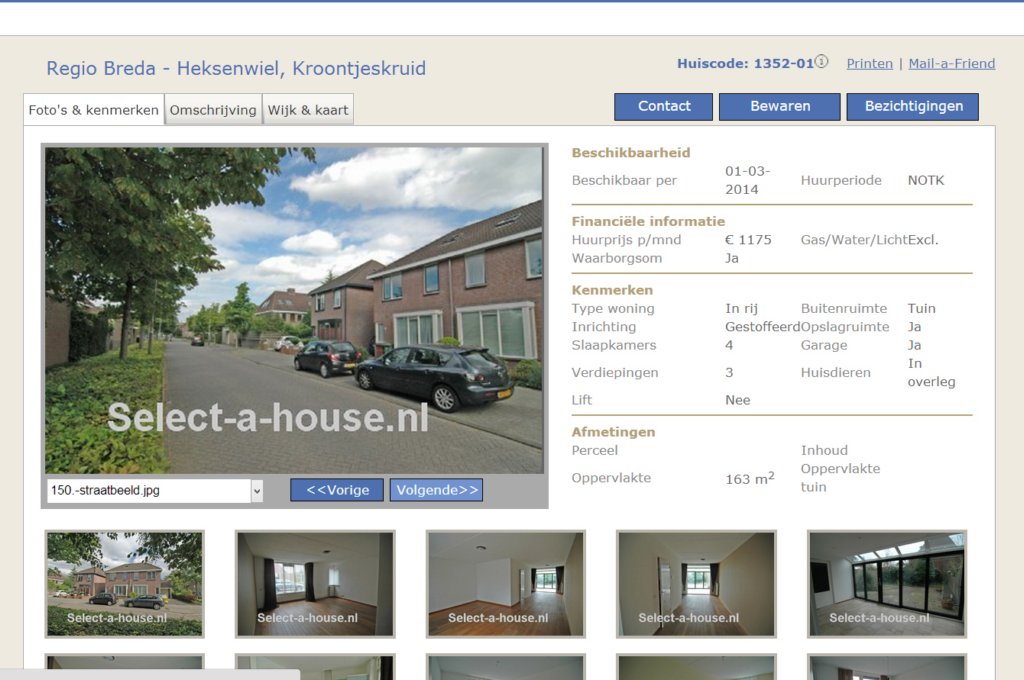
Task: Click the Mail-a-Friend link
Action: pos(951,63)
